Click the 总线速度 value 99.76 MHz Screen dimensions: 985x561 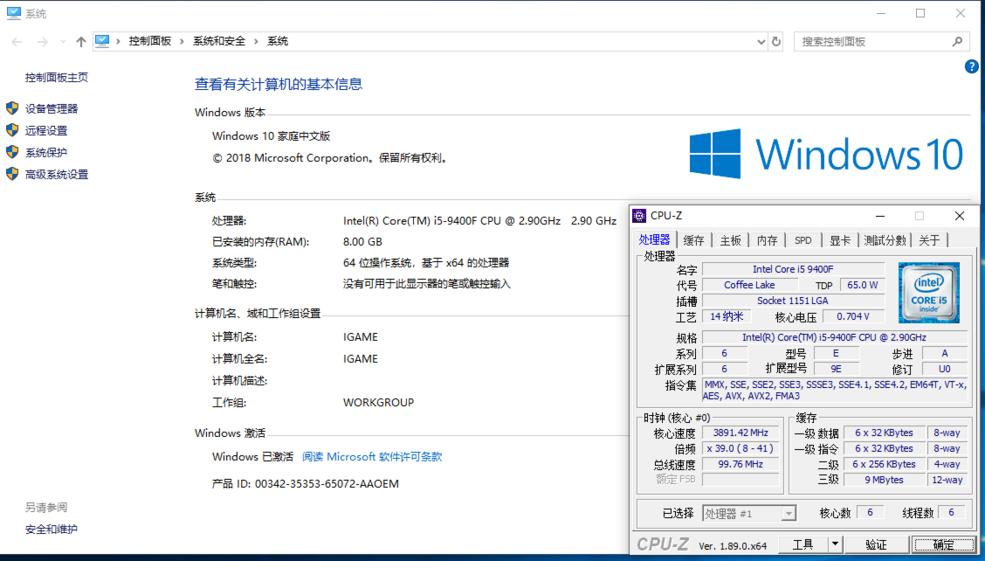(741, 464)
